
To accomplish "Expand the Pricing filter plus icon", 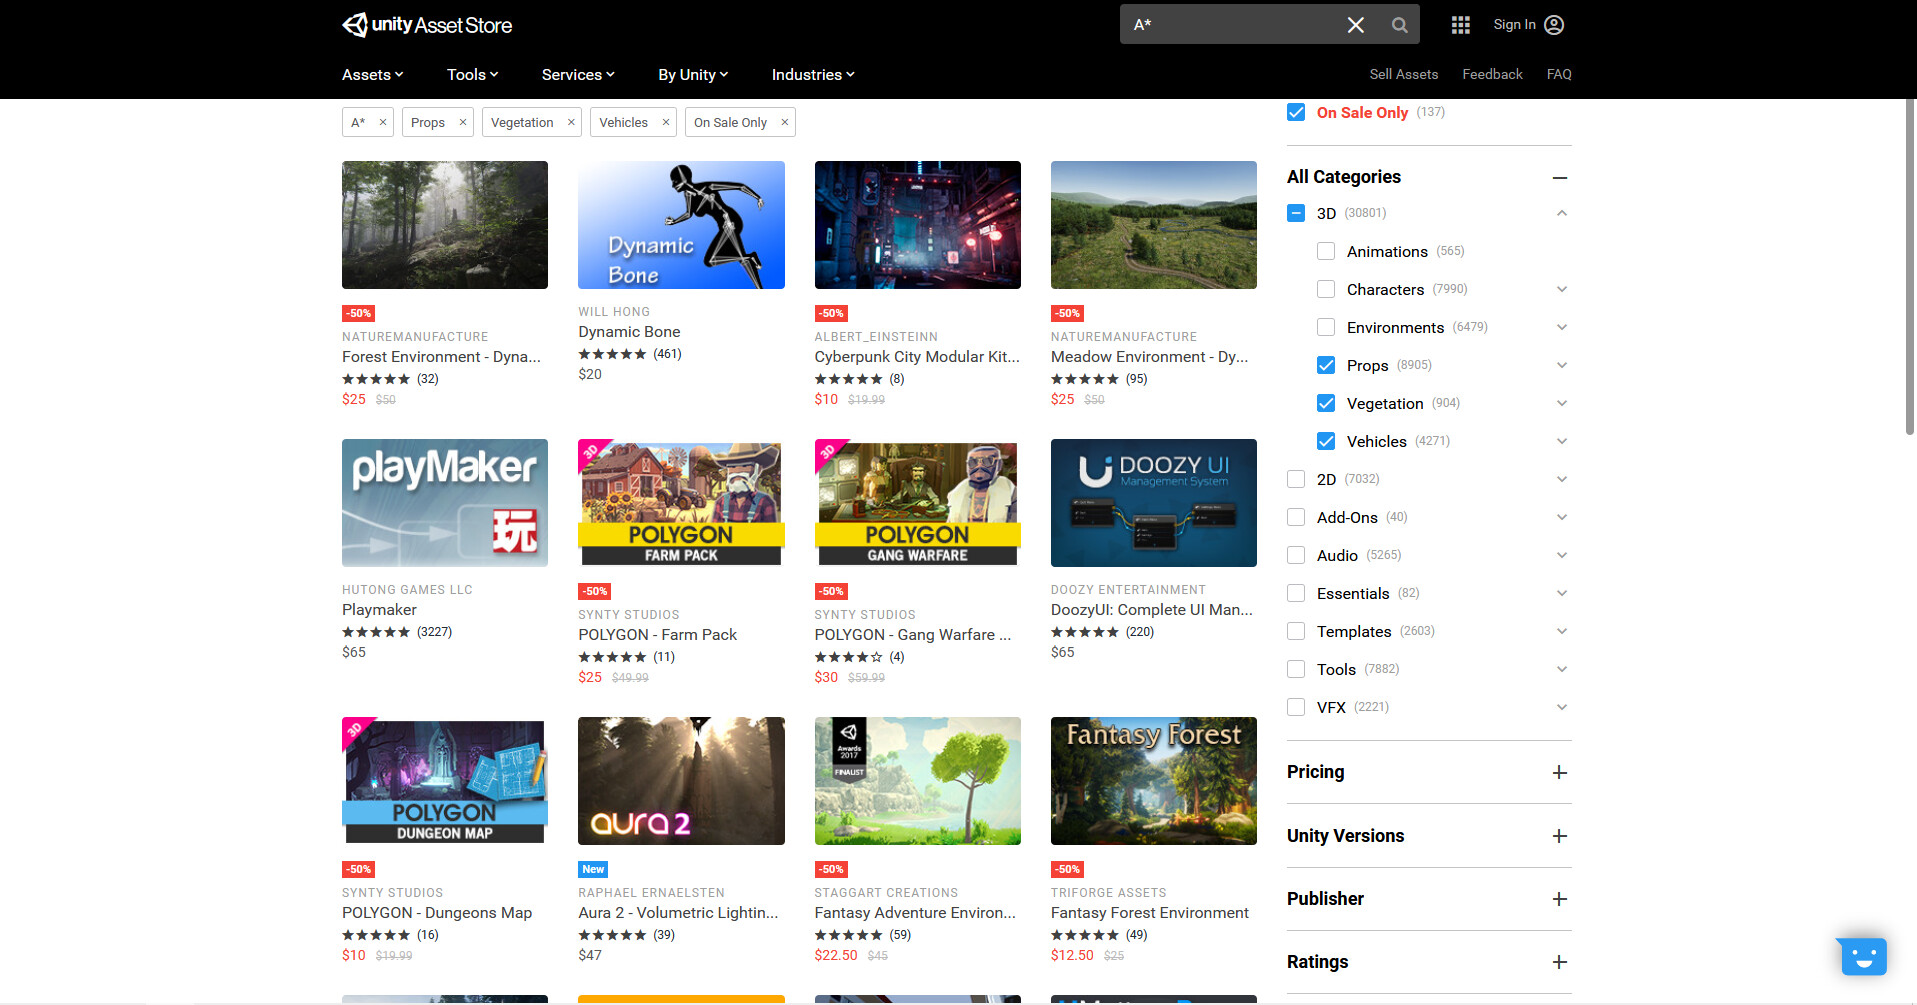I will [1559, 772].
